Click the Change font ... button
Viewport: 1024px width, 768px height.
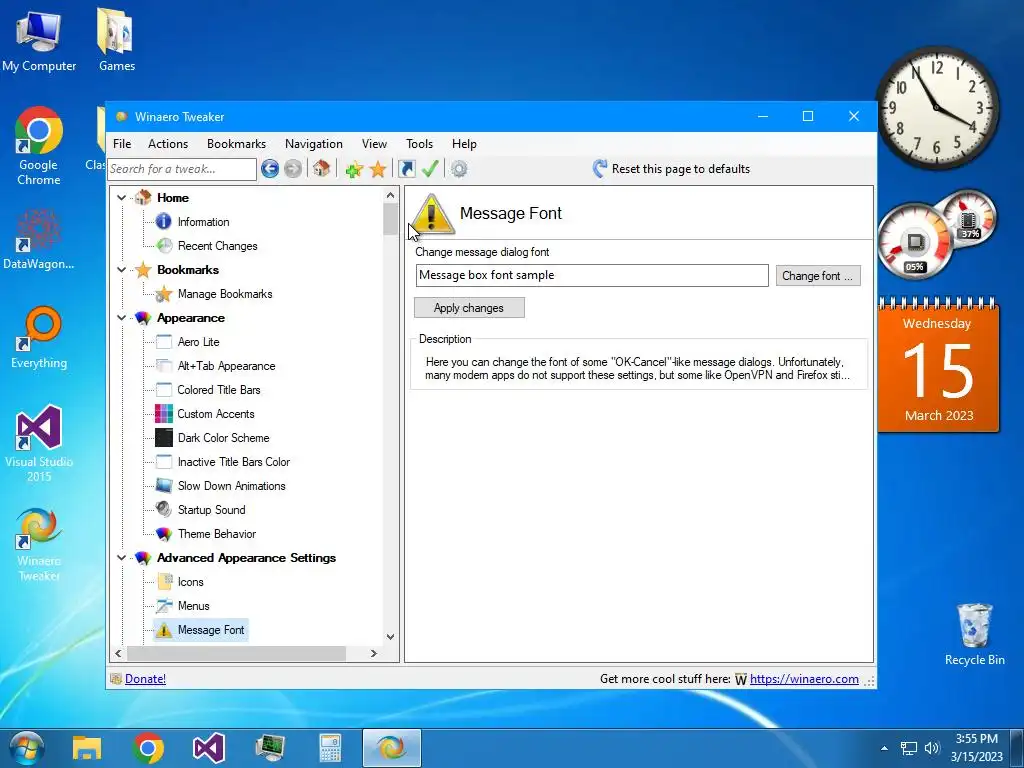pyautogui.click(x=818, y=276)
